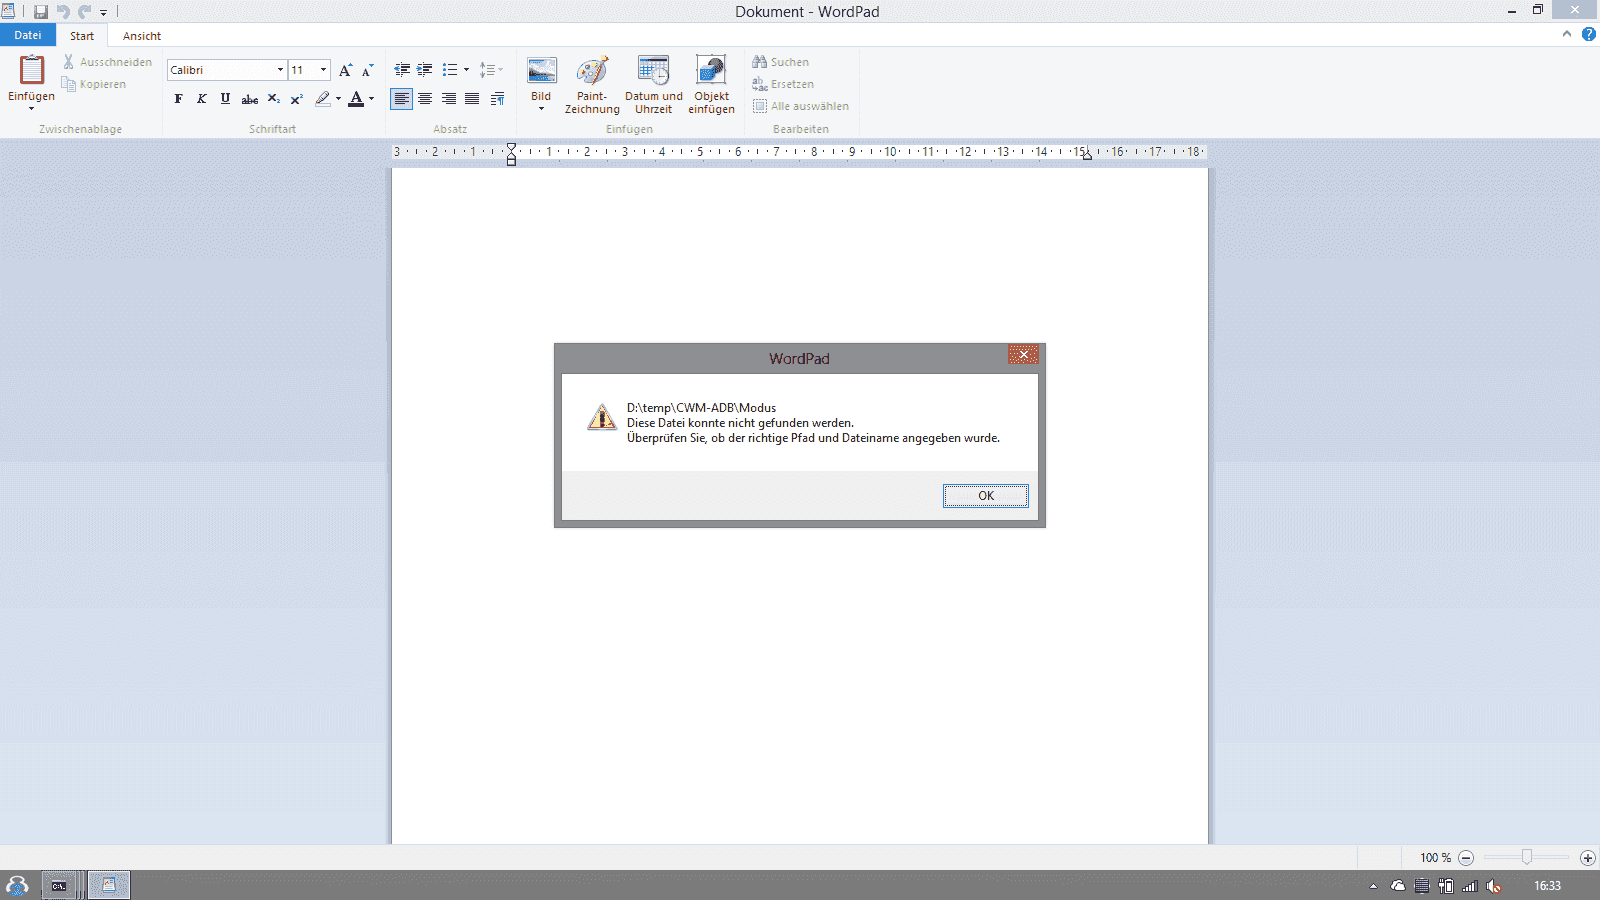Click the WordPad taskbar button
Screen dimensions: 1600x900
tap(109, 885)
